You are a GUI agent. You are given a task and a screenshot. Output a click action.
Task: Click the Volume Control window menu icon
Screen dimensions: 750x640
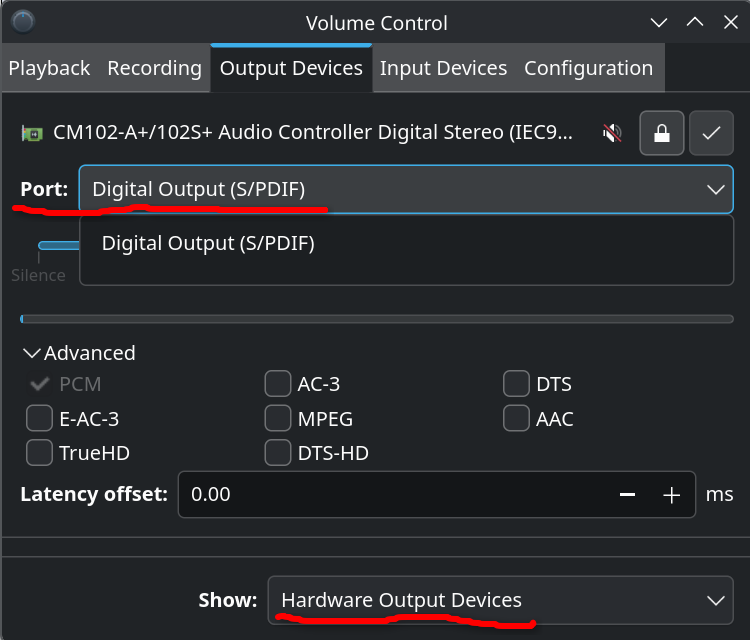[x=22, y=22]
